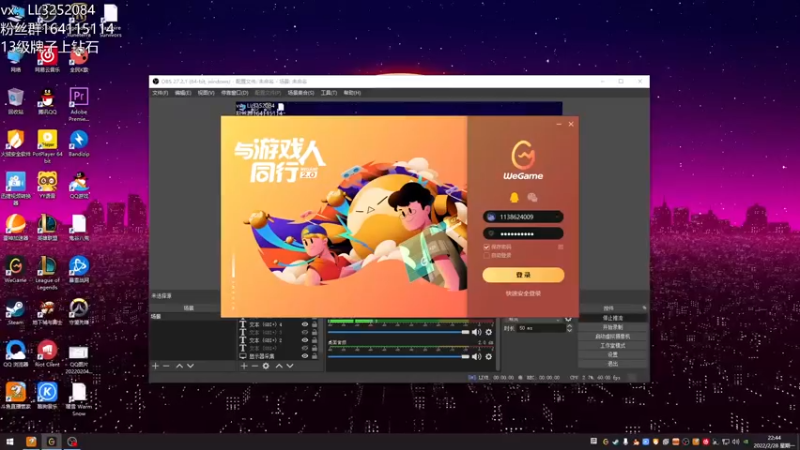Click 启动虚拟摄像机 button in OBS
Image resolution: width=800 pixels, height=450 pixels.
tap(612, 336)
